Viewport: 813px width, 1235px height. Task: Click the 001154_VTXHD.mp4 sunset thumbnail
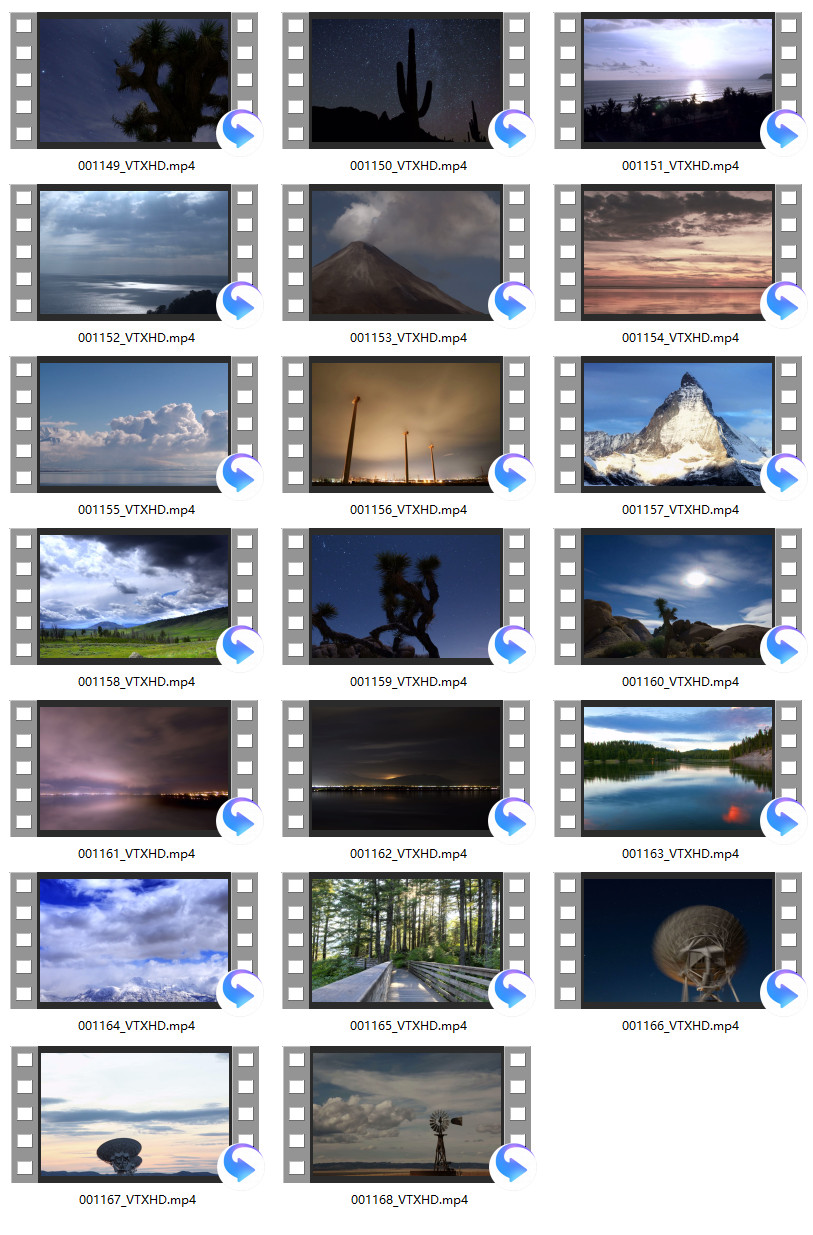click(x=678, y=252)
